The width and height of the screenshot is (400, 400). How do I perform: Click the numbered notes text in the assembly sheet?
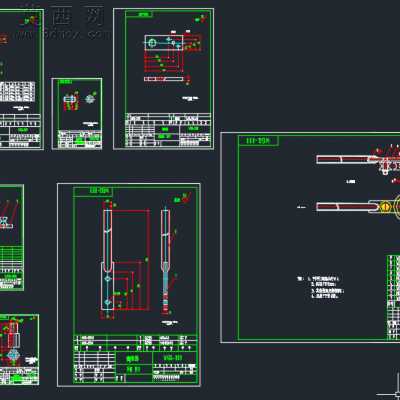click(321, 287)
